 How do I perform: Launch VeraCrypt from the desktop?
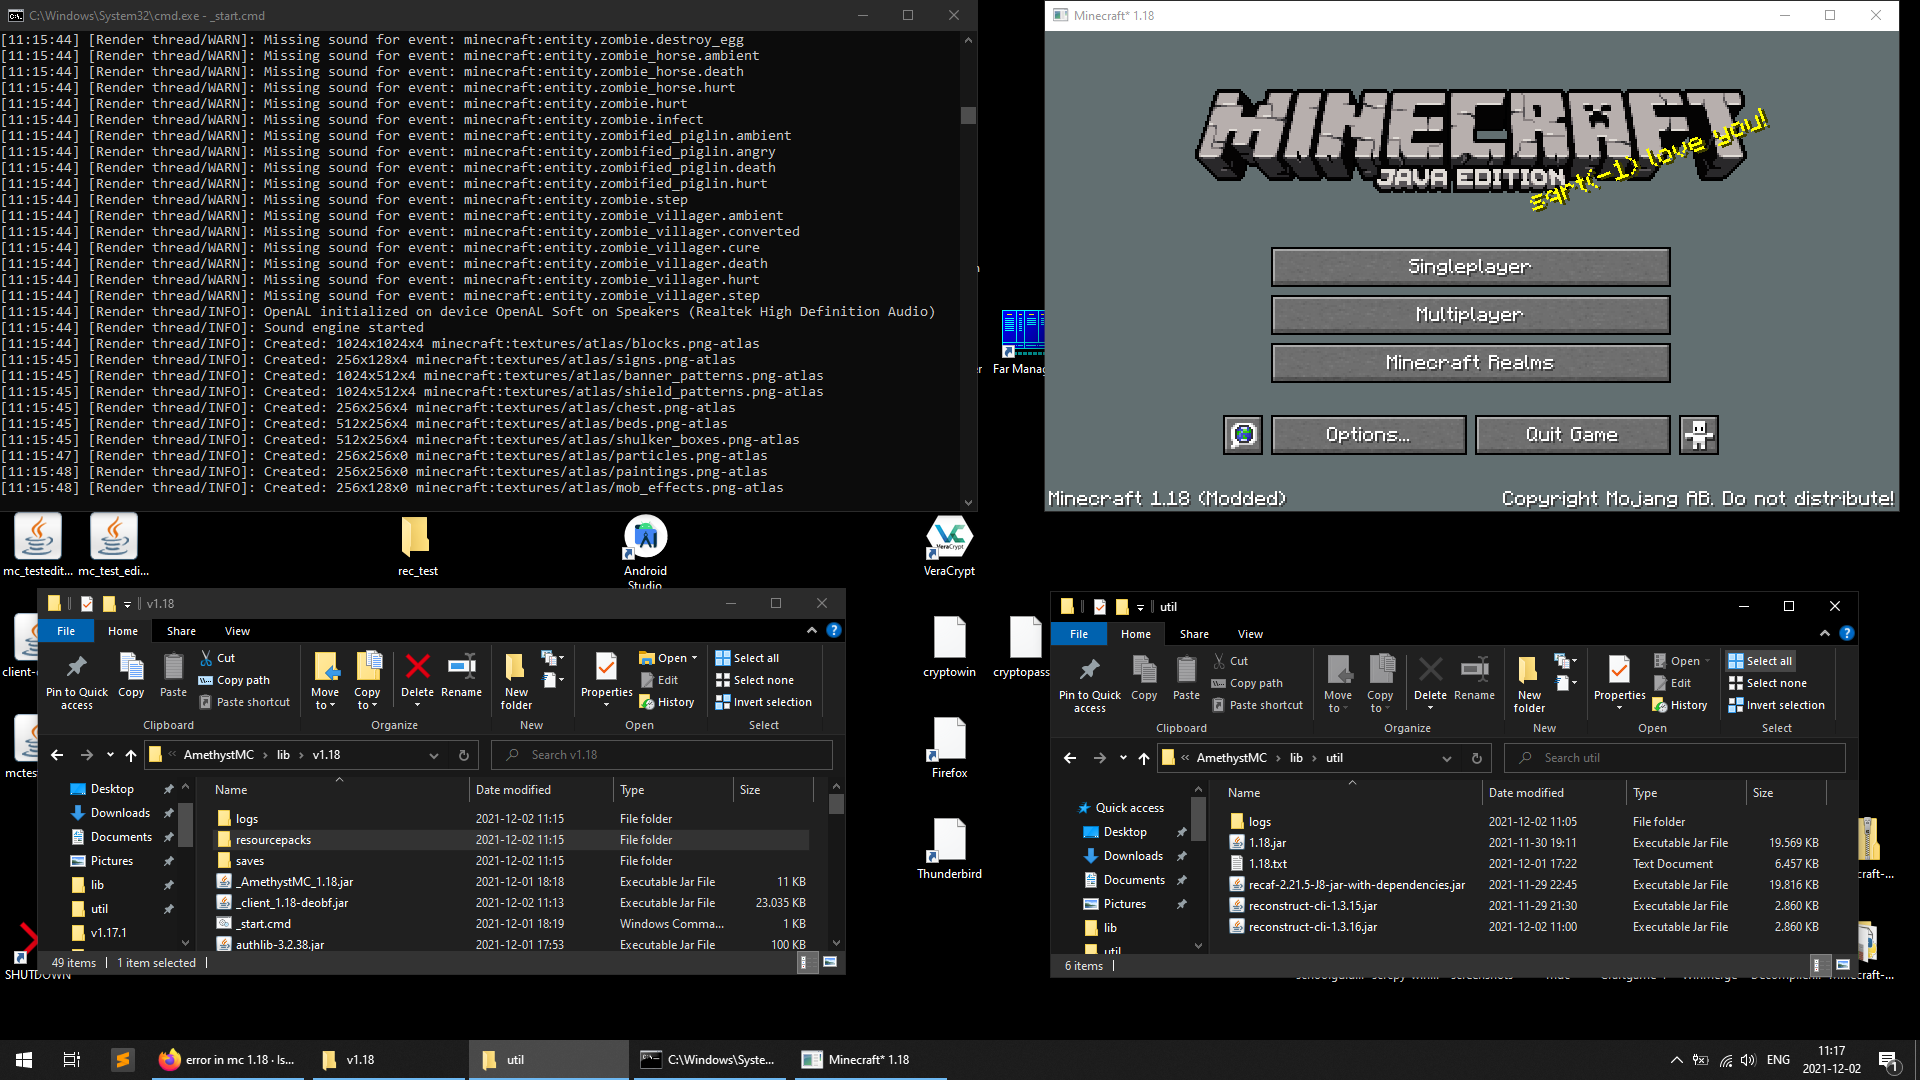pos(948,535)
